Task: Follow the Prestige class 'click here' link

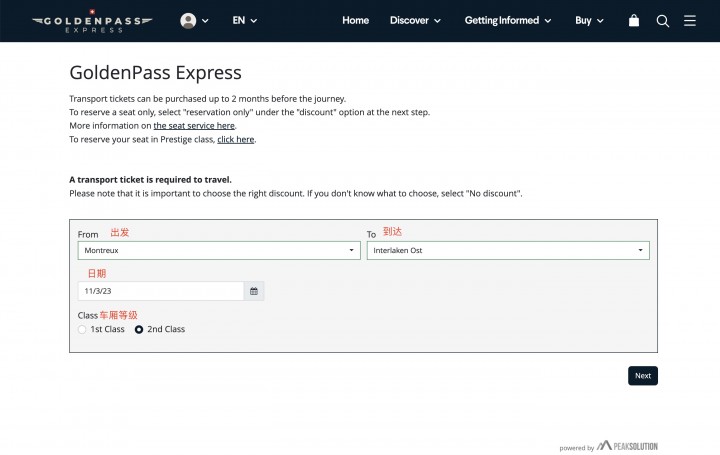Action: [236, 139]
